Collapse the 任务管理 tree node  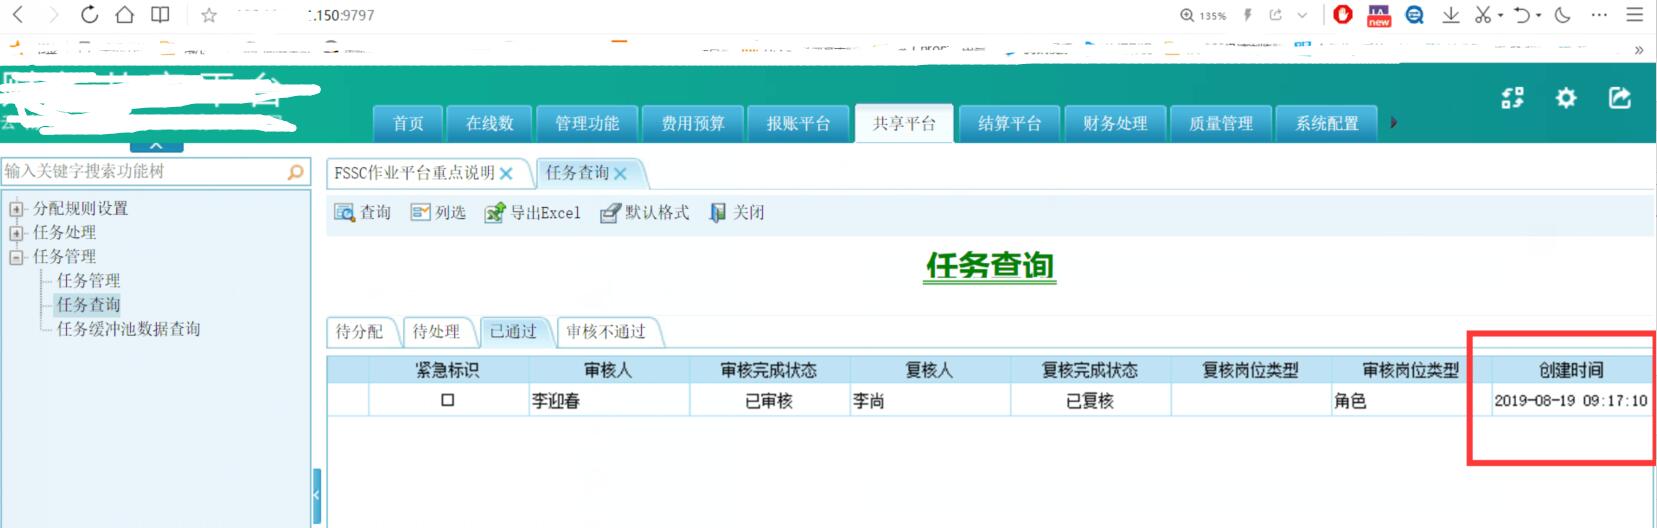[x=16, y=257]
